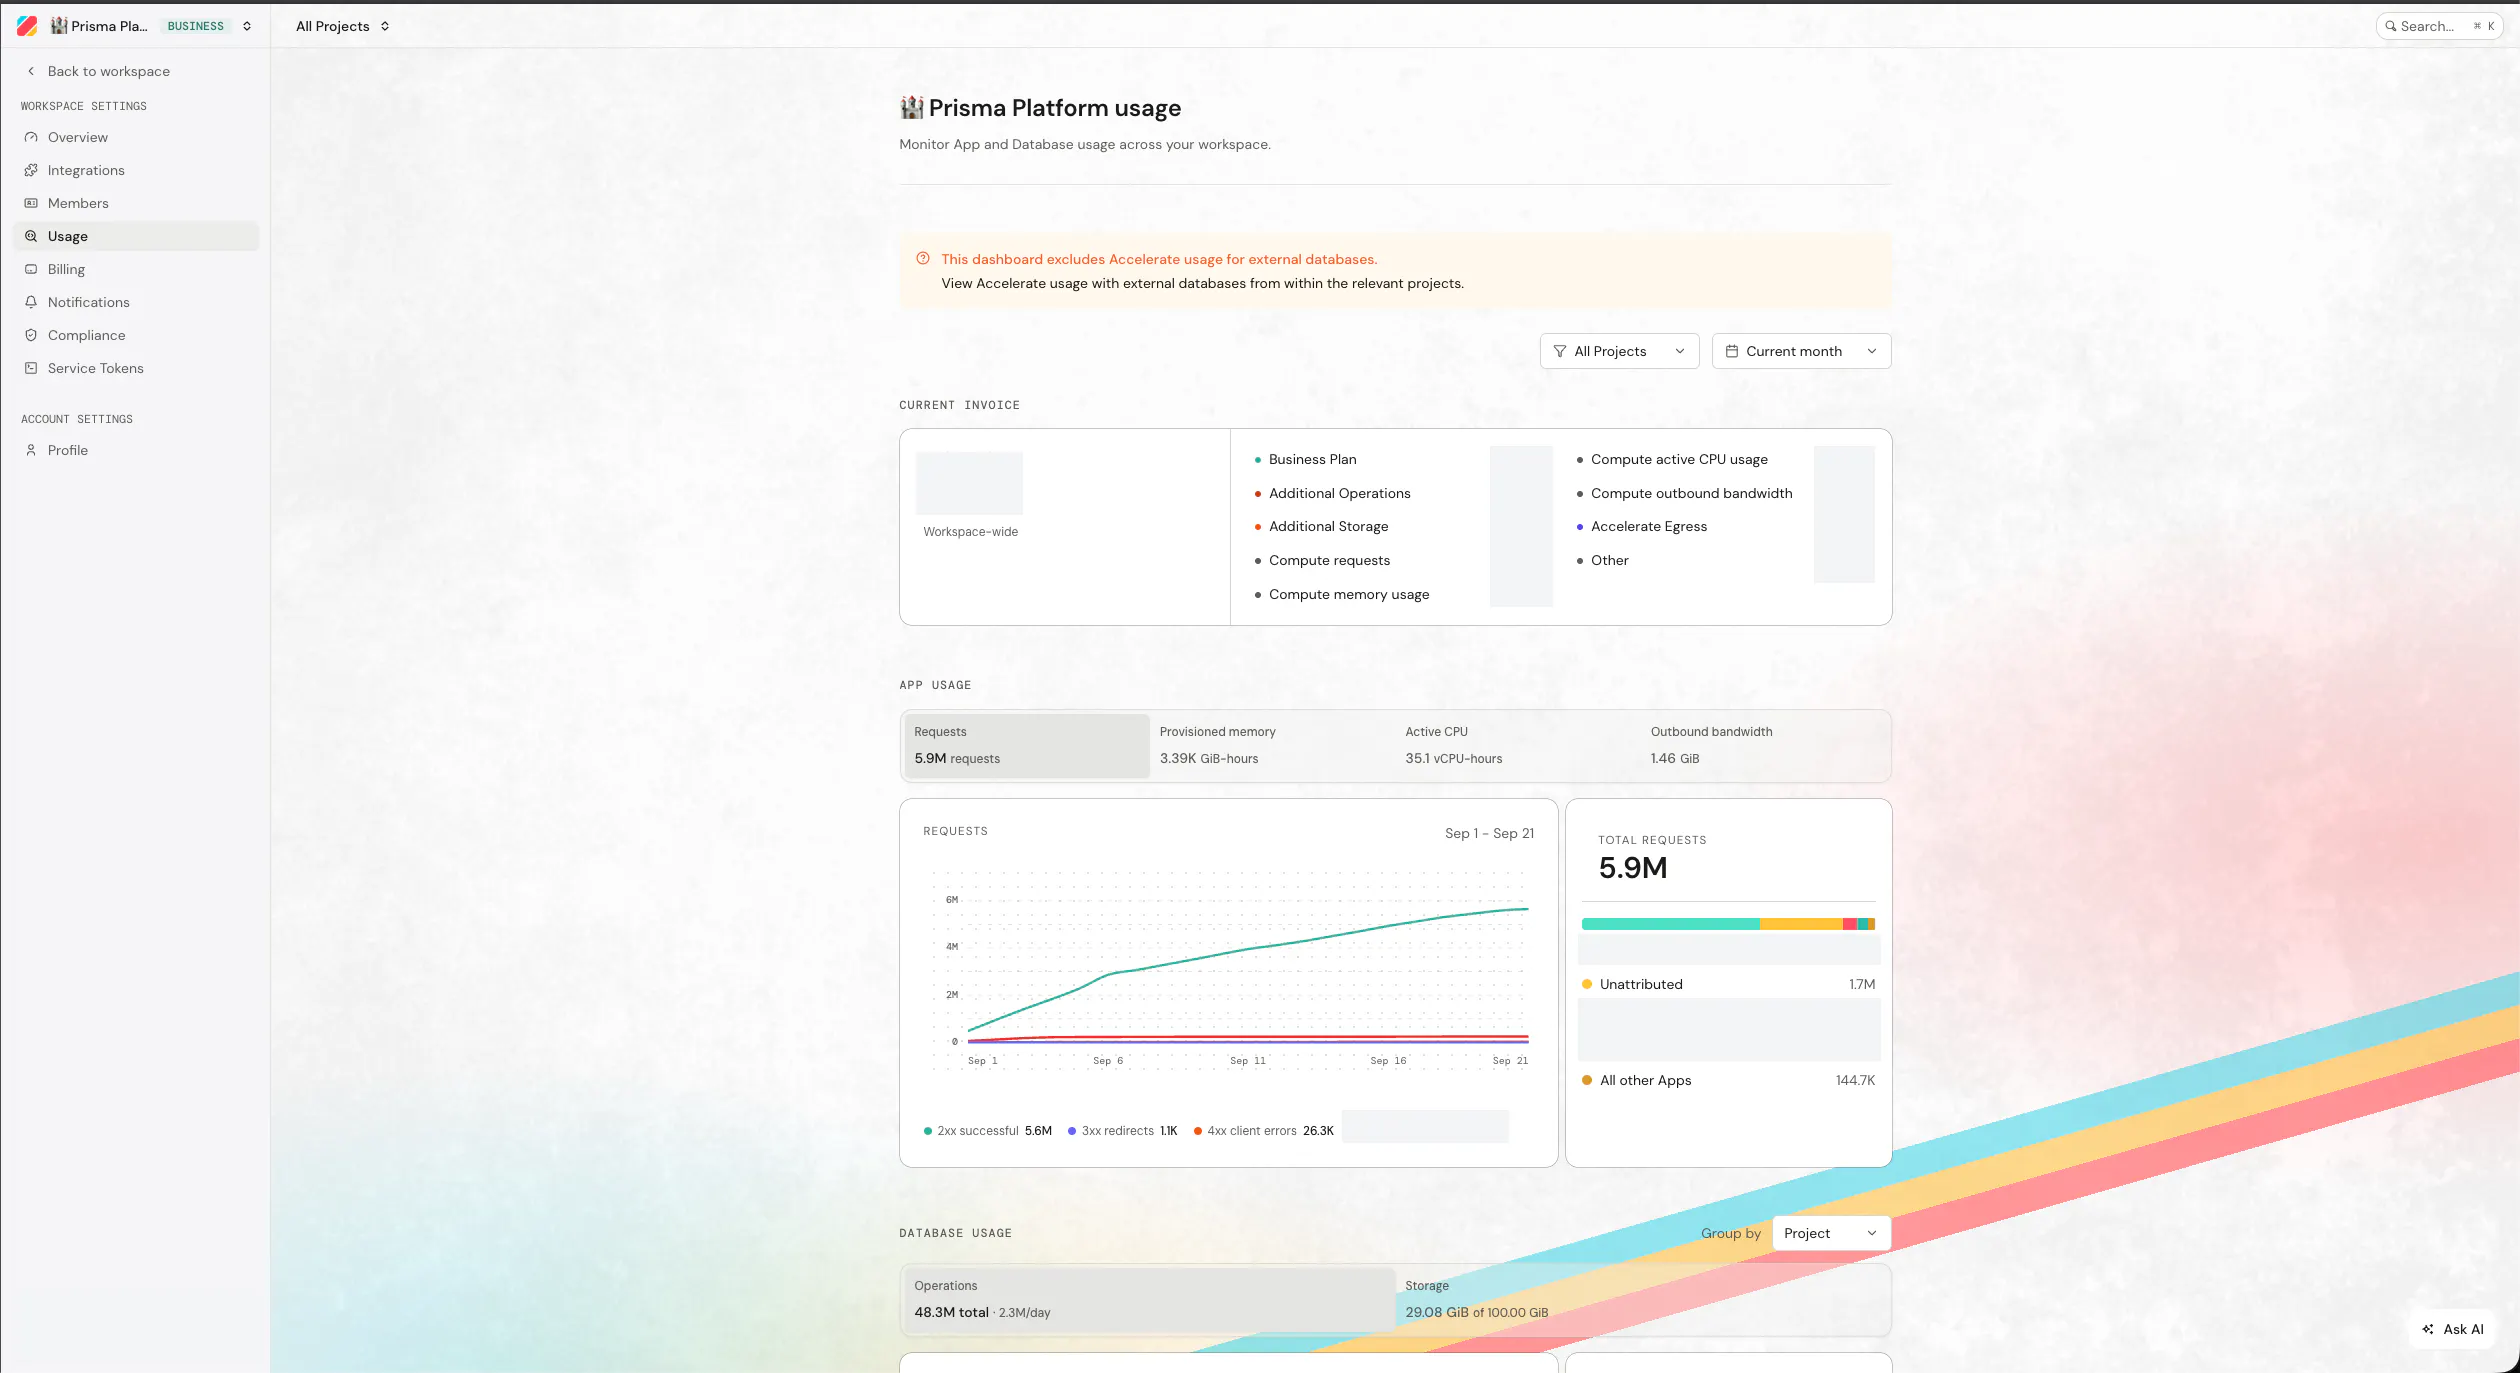Select the Operations database usage tab
2520x1373 pixels.
point(1150,1299)
